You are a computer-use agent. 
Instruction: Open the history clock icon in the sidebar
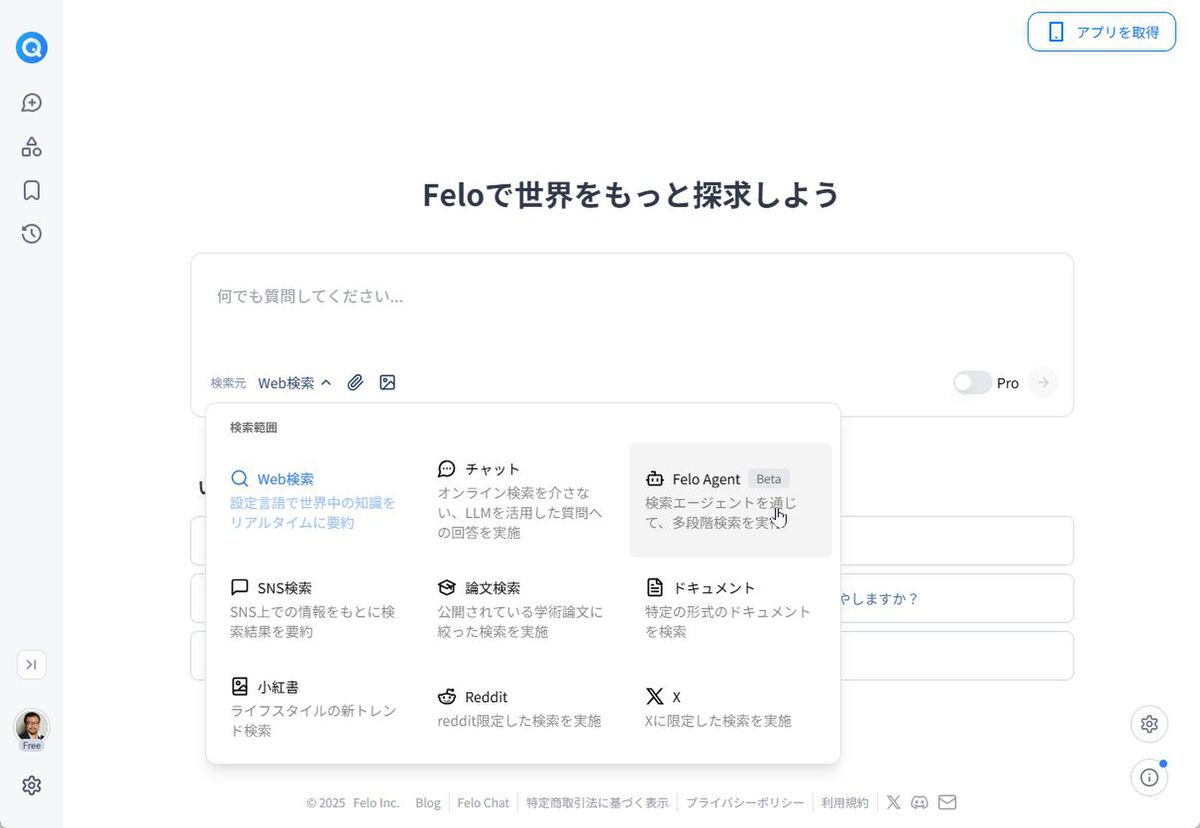(x=32, y=234)
